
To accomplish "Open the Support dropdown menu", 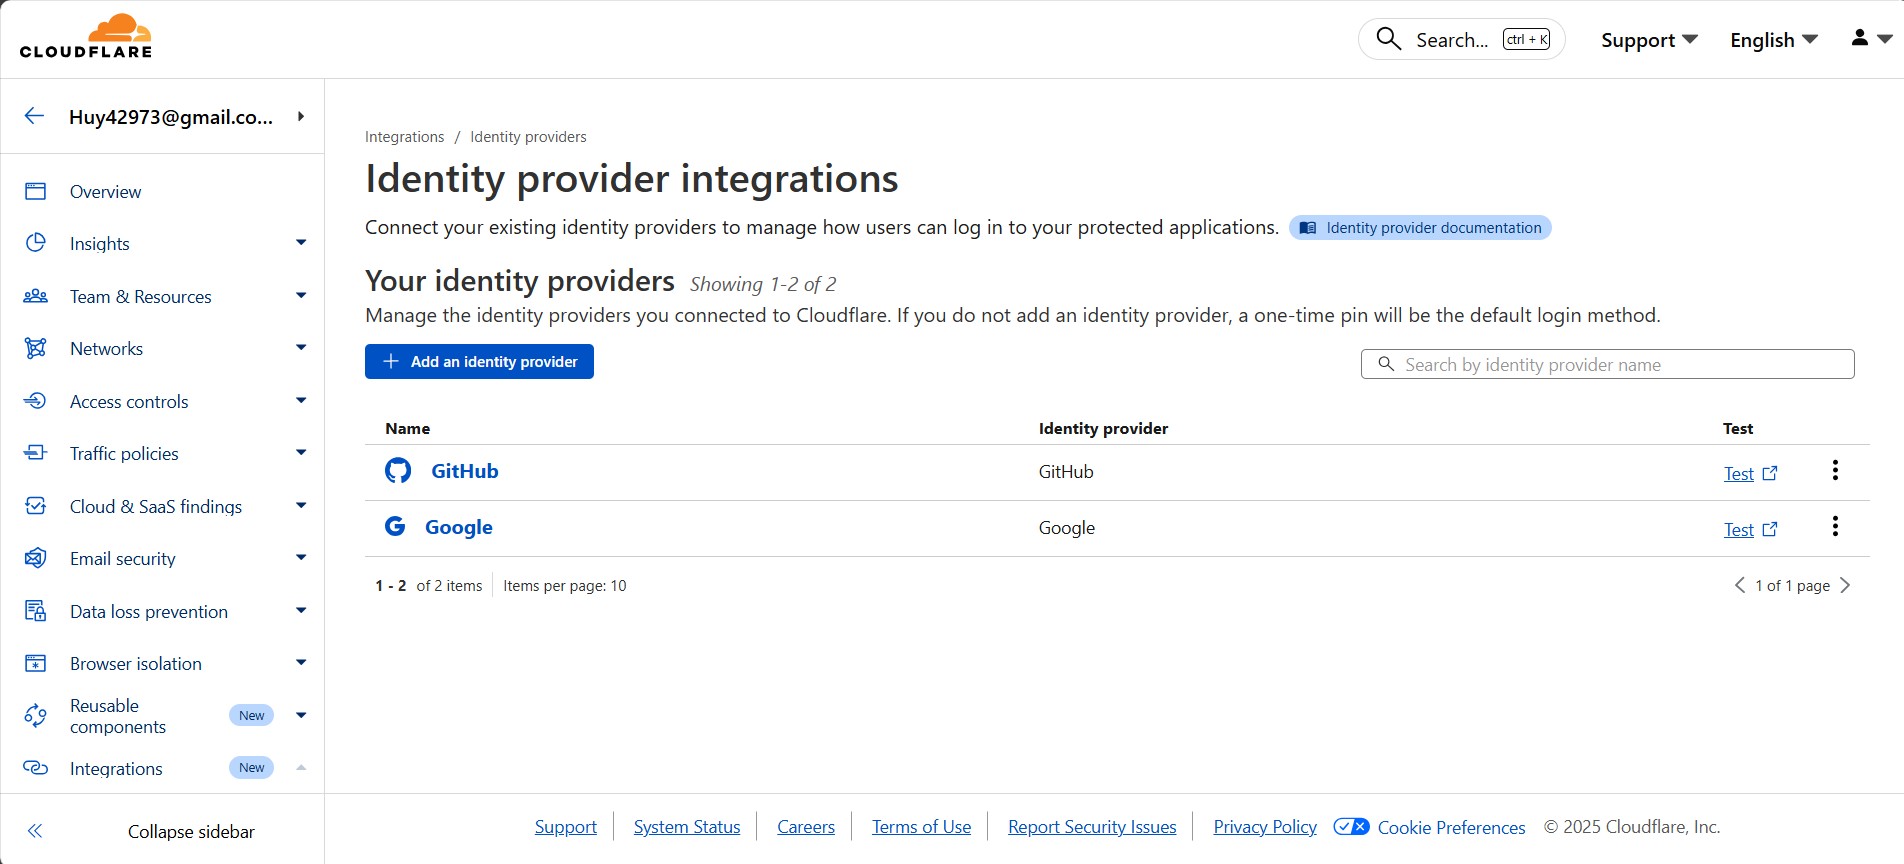I will 1648,40.
